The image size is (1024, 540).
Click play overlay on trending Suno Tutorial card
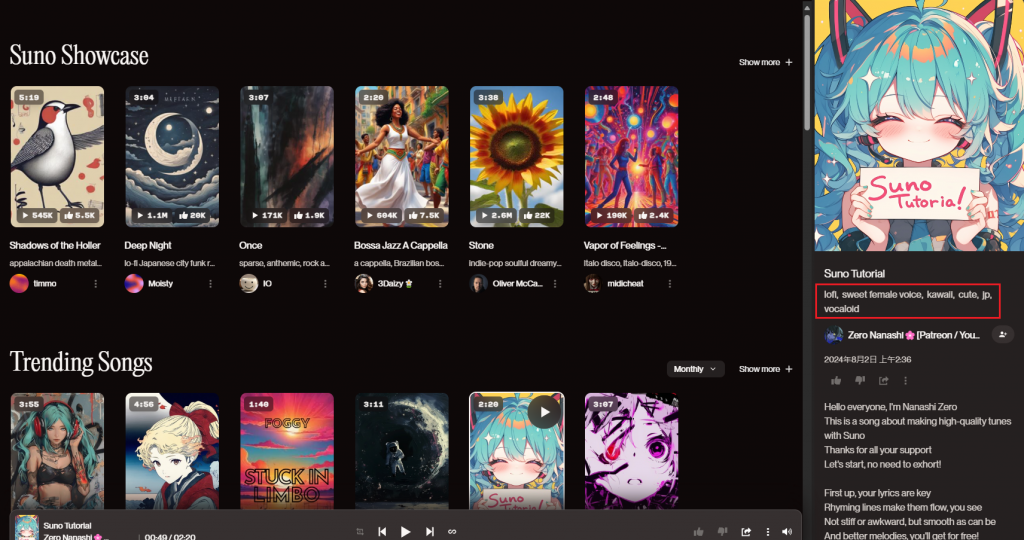(545, 412)
